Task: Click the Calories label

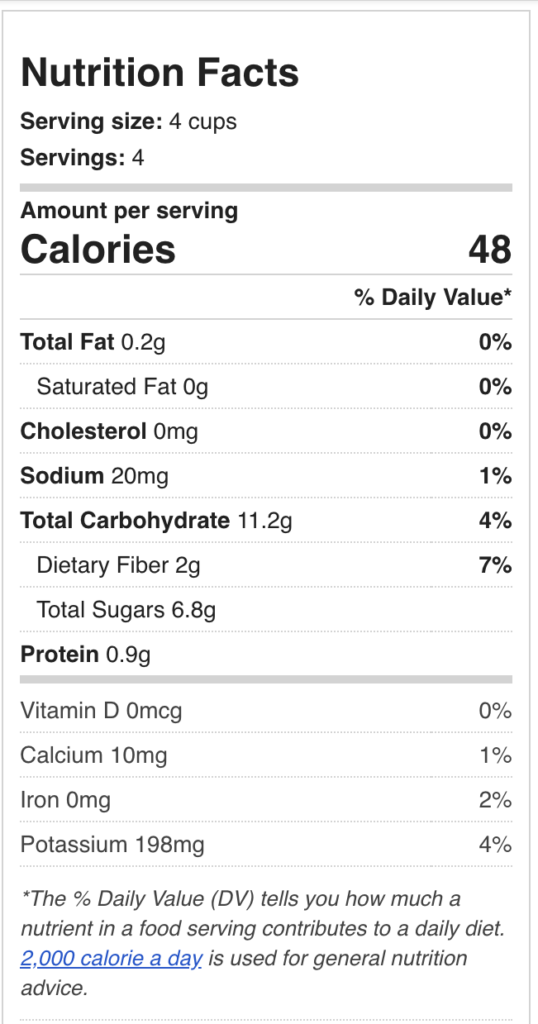Action: coord(98,249)
